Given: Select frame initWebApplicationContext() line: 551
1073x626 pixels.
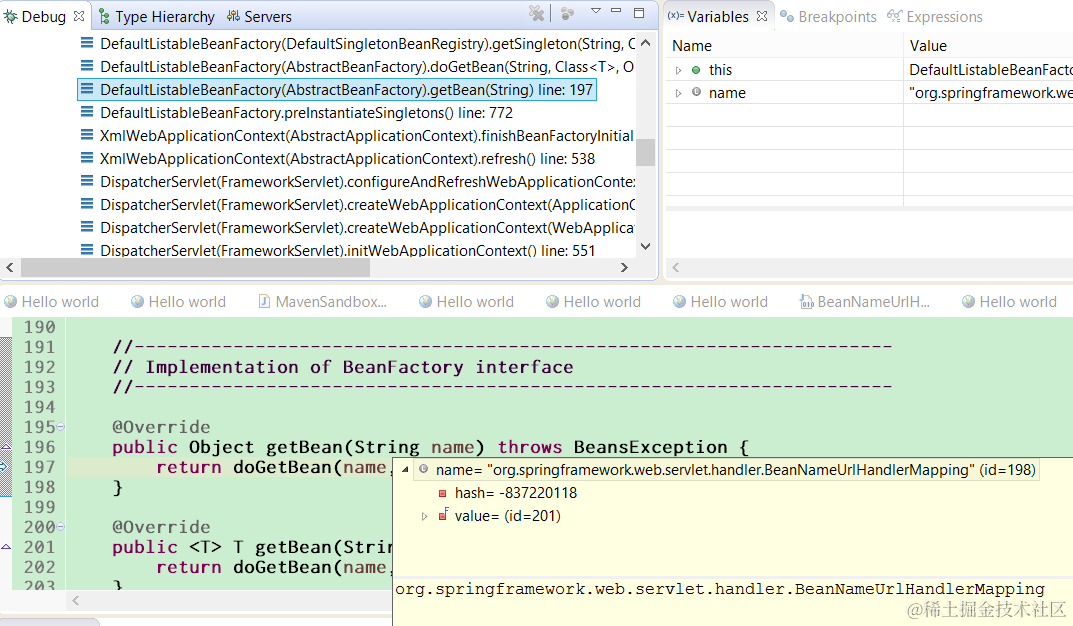Looking at the screenshot, I should (x=347, y=250).
